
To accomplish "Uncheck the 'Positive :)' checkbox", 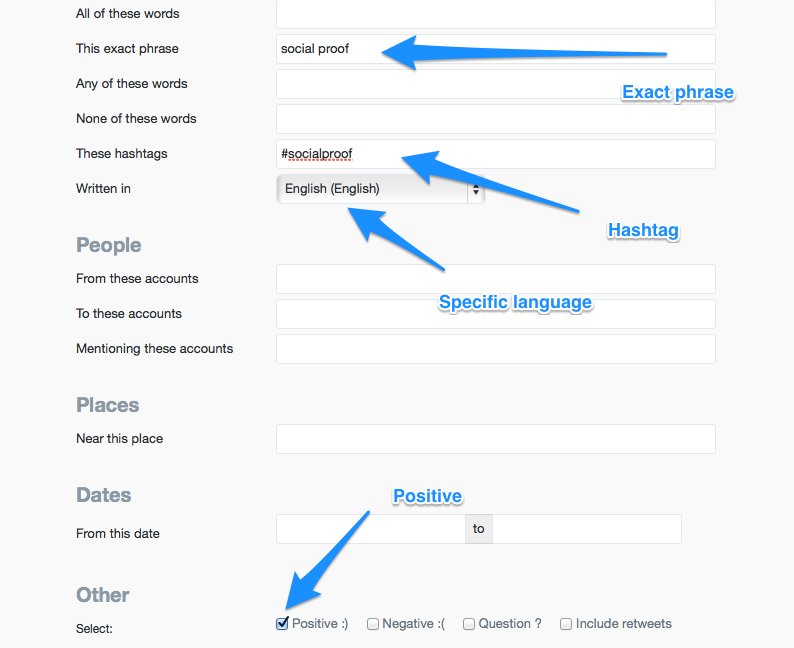I will [283, 624].
